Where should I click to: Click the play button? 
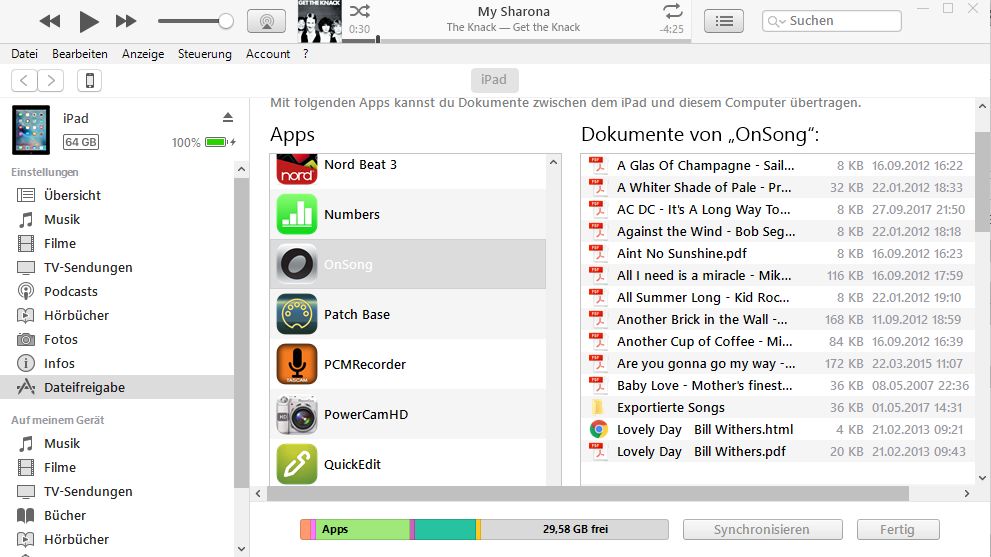click(x=88, y=21)
